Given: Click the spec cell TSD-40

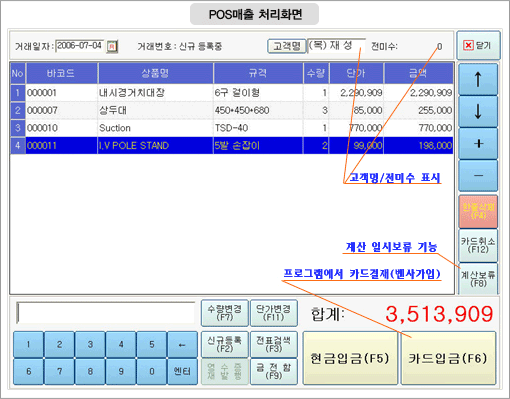Looking at the screenshot, I should pyautogui.click(x=258, y=128).
